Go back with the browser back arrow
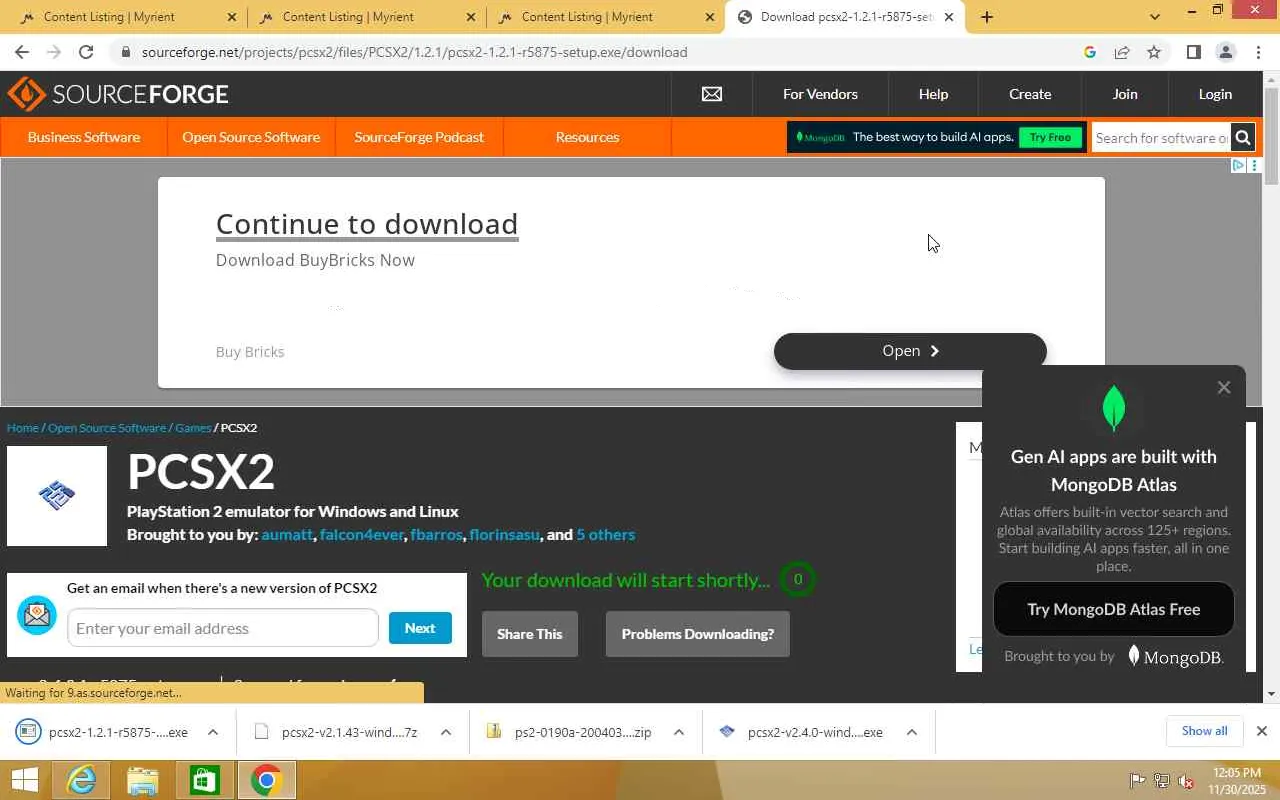Viewport: 1280px width, 800px height. [x=22, y=52]
